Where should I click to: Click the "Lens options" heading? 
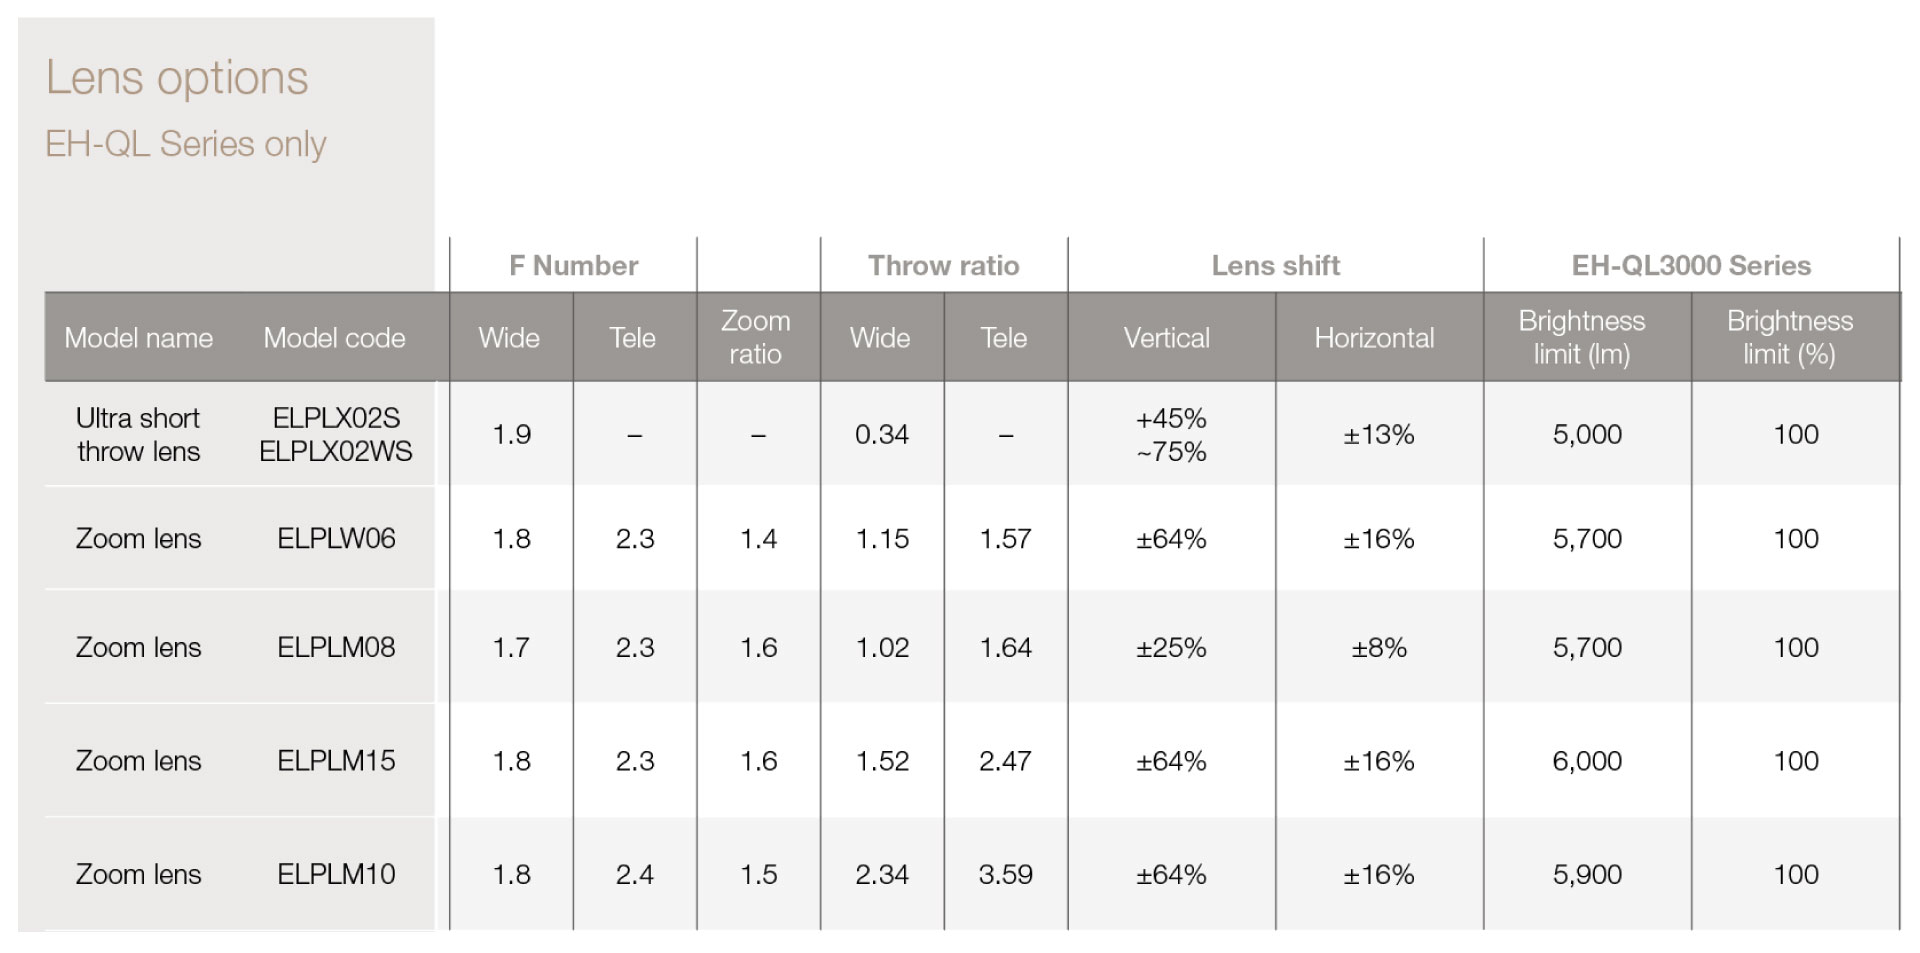(x=177, y=78)
